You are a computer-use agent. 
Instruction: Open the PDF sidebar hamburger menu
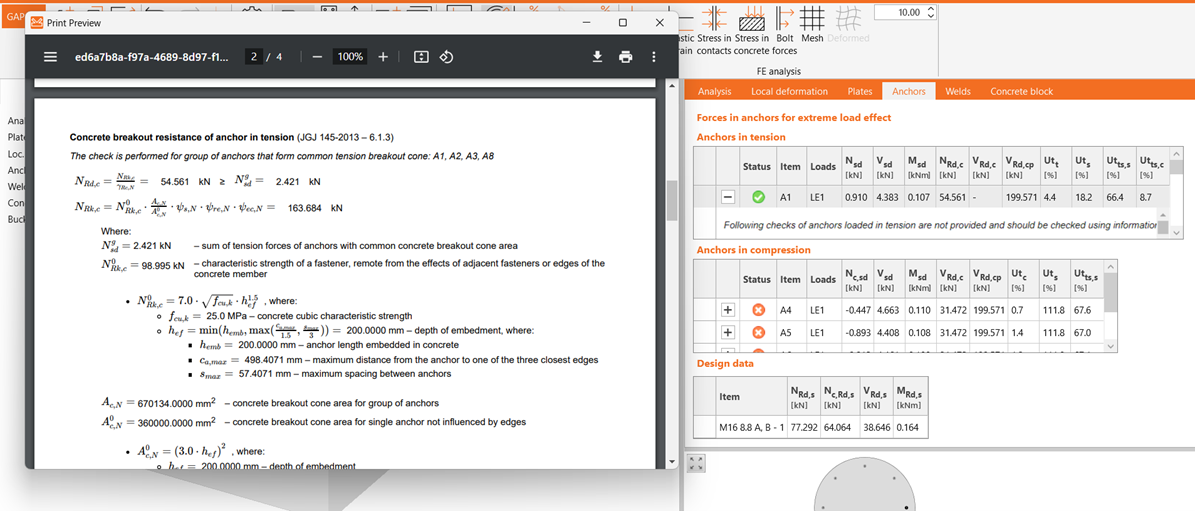point(50,57)
